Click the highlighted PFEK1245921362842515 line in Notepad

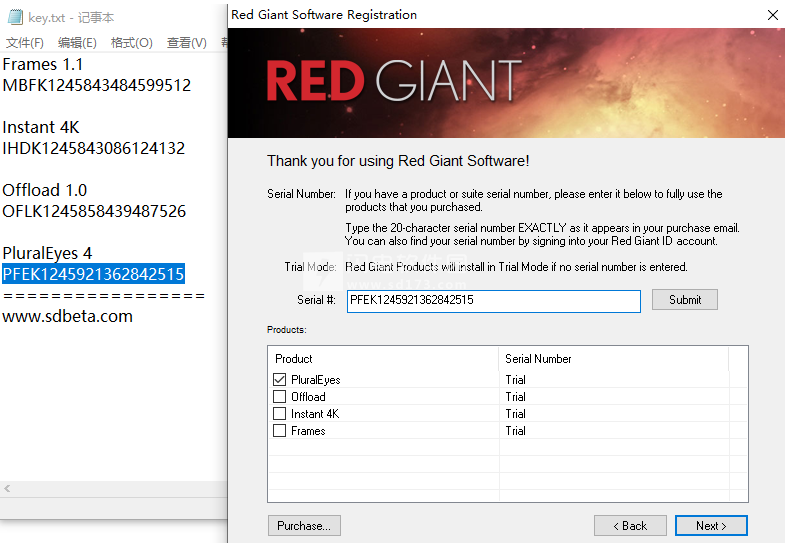point(94,274)
